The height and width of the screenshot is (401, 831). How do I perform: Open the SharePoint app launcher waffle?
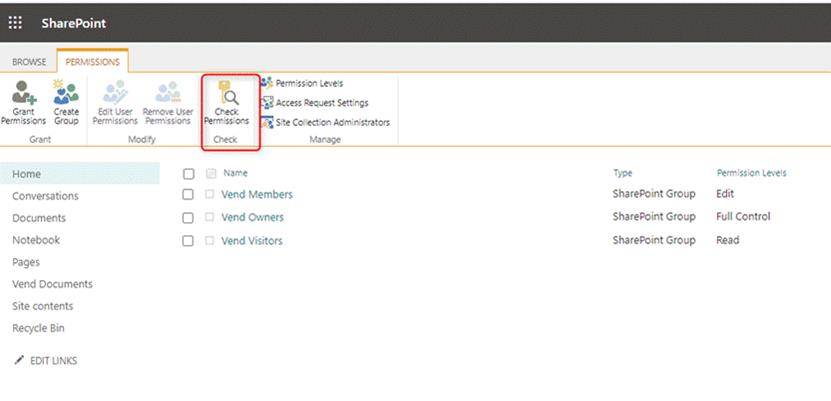pyautogui.click(x=16, y=23)
